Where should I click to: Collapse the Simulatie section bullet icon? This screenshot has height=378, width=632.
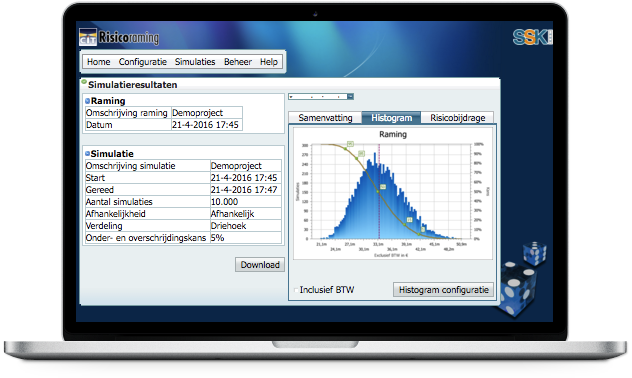(x=87, y=154)
